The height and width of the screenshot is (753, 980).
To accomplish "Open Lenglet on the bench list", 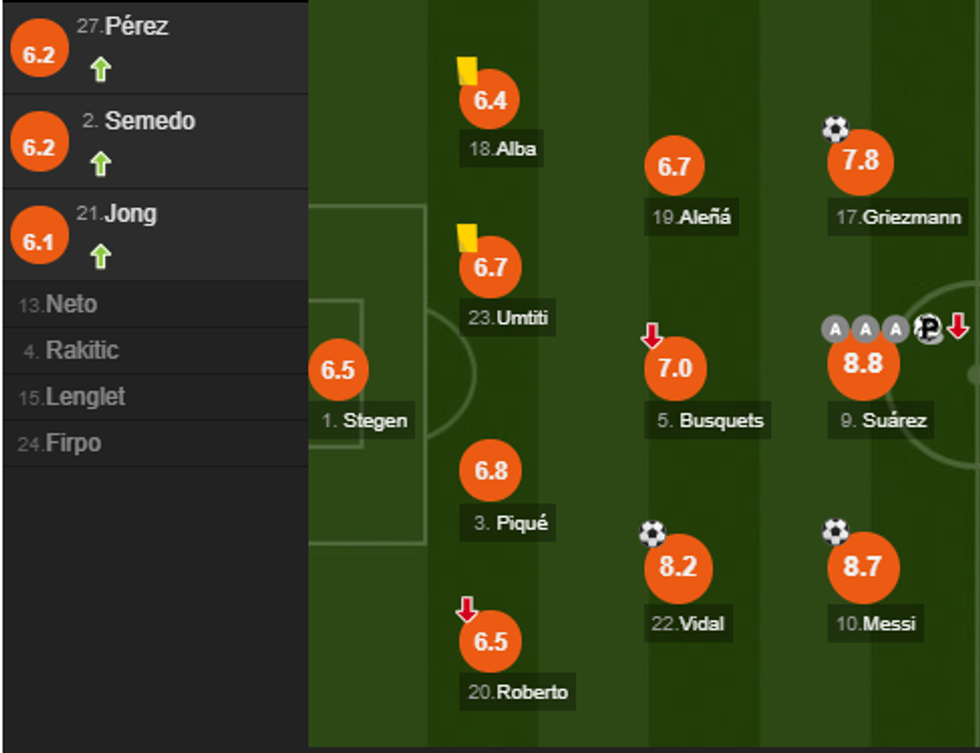I will (x=85, y=397).
